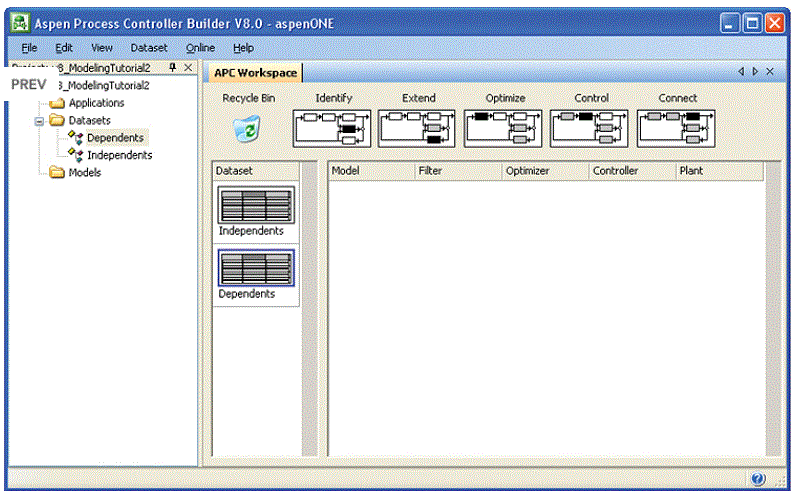Image resolution: width=798 pixels, height=500 pixels.
Task: Click the Models folder icon
Action: point(57,172)
